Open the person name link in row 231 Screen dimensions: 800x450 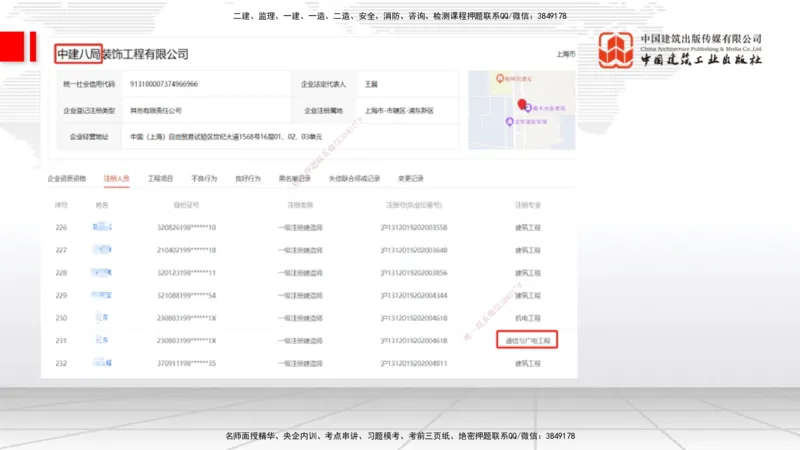(x=102, y=340)
